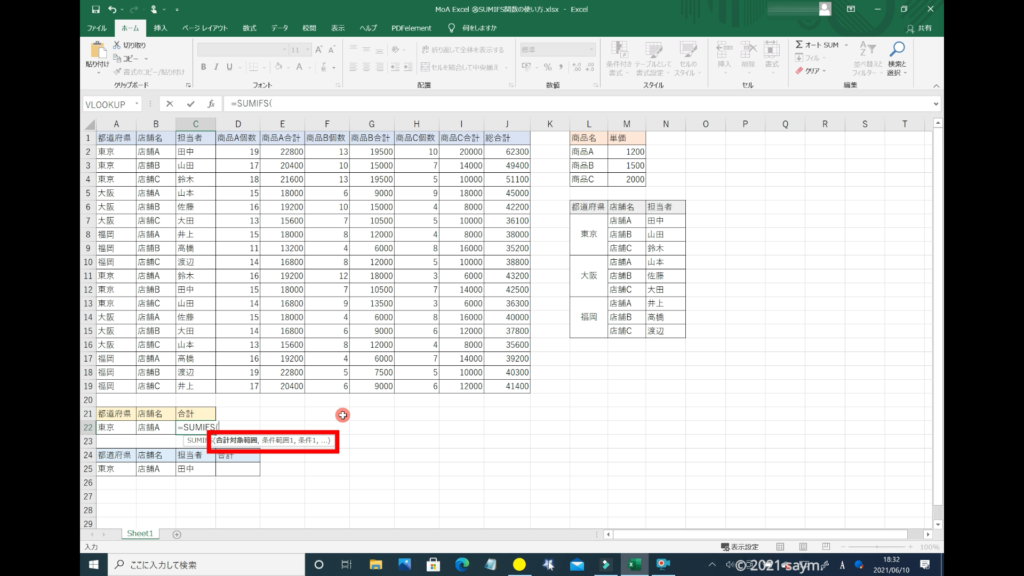The image size is (1024, 576).
Task: Open Insert Function dialog via fx icon
Action: [210, 103]
